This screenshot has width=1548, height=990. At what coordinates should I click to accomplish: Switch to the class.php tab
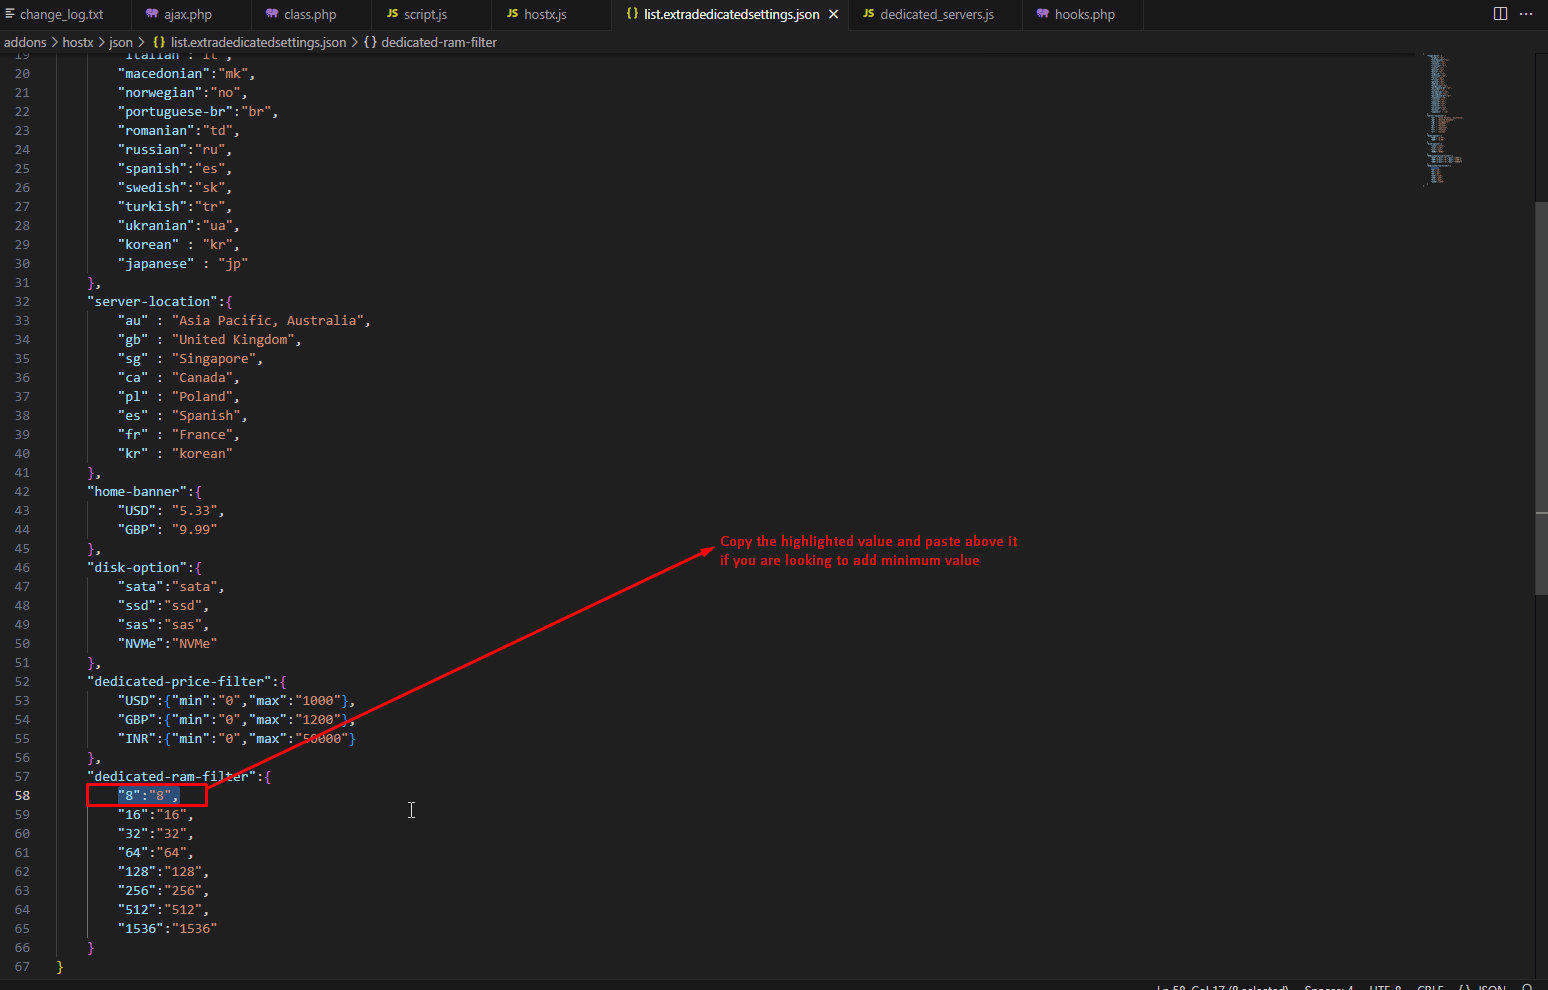click(310, 14)
